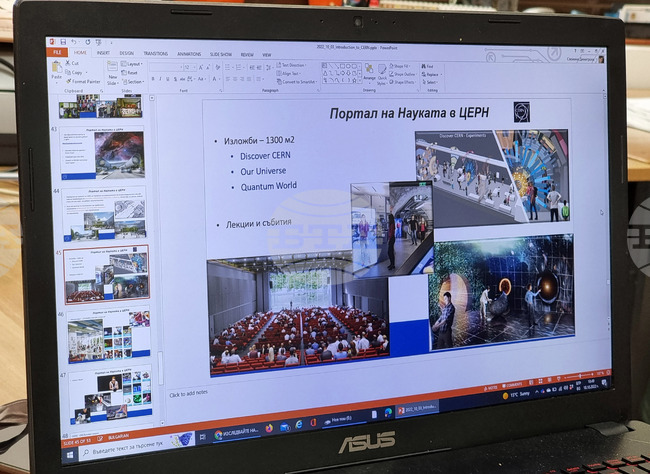The width and height of the screenshot is (650, 474).
Task: Toggle Center paragraph alignment
Action: tap(235, 79)
